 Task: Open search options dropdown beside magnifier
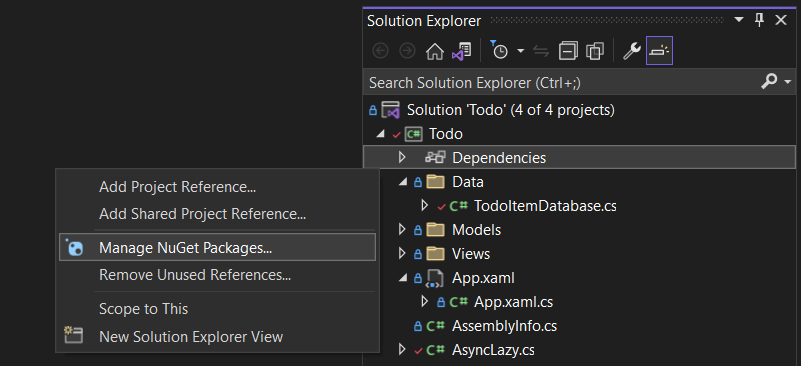click(x=787, y=82)
